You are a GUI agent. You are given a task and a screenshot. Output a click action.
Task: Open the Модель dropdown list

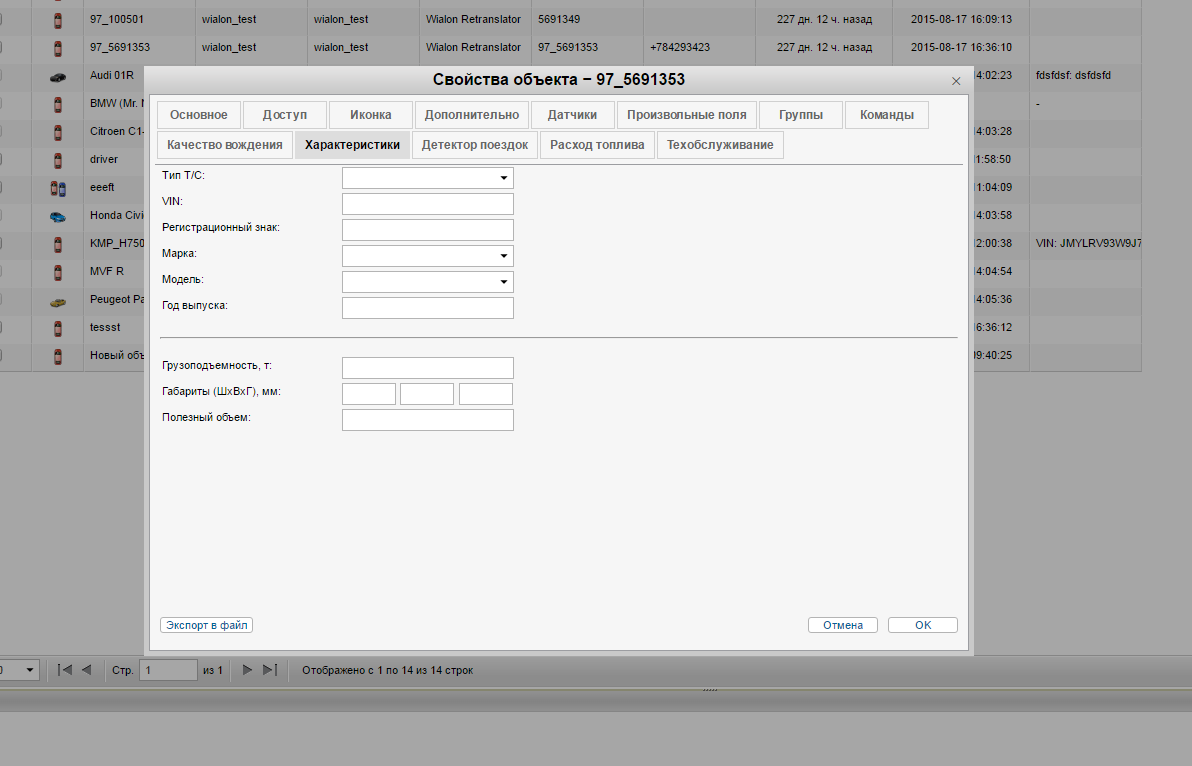pos(503,282)
